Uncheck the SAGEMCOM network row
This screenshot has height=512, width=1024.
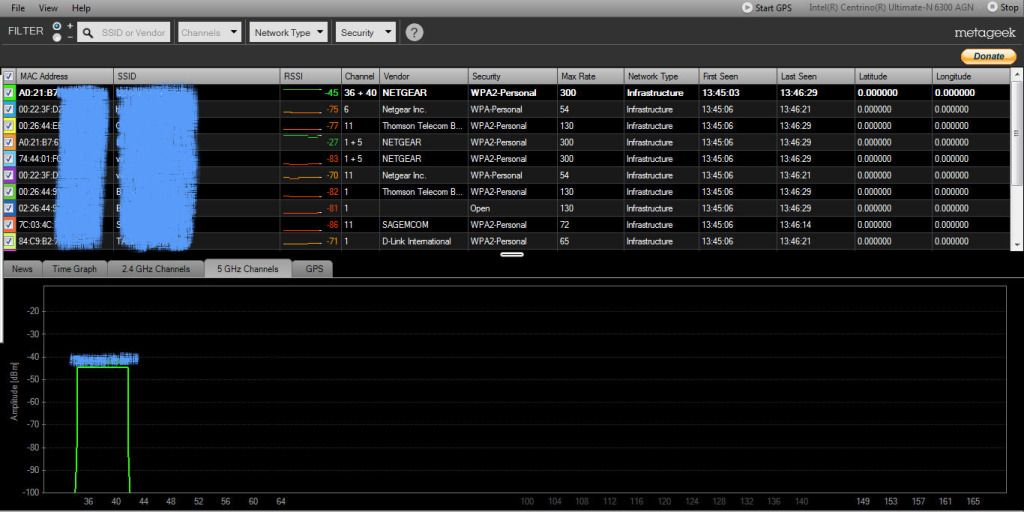coord(9,225)
